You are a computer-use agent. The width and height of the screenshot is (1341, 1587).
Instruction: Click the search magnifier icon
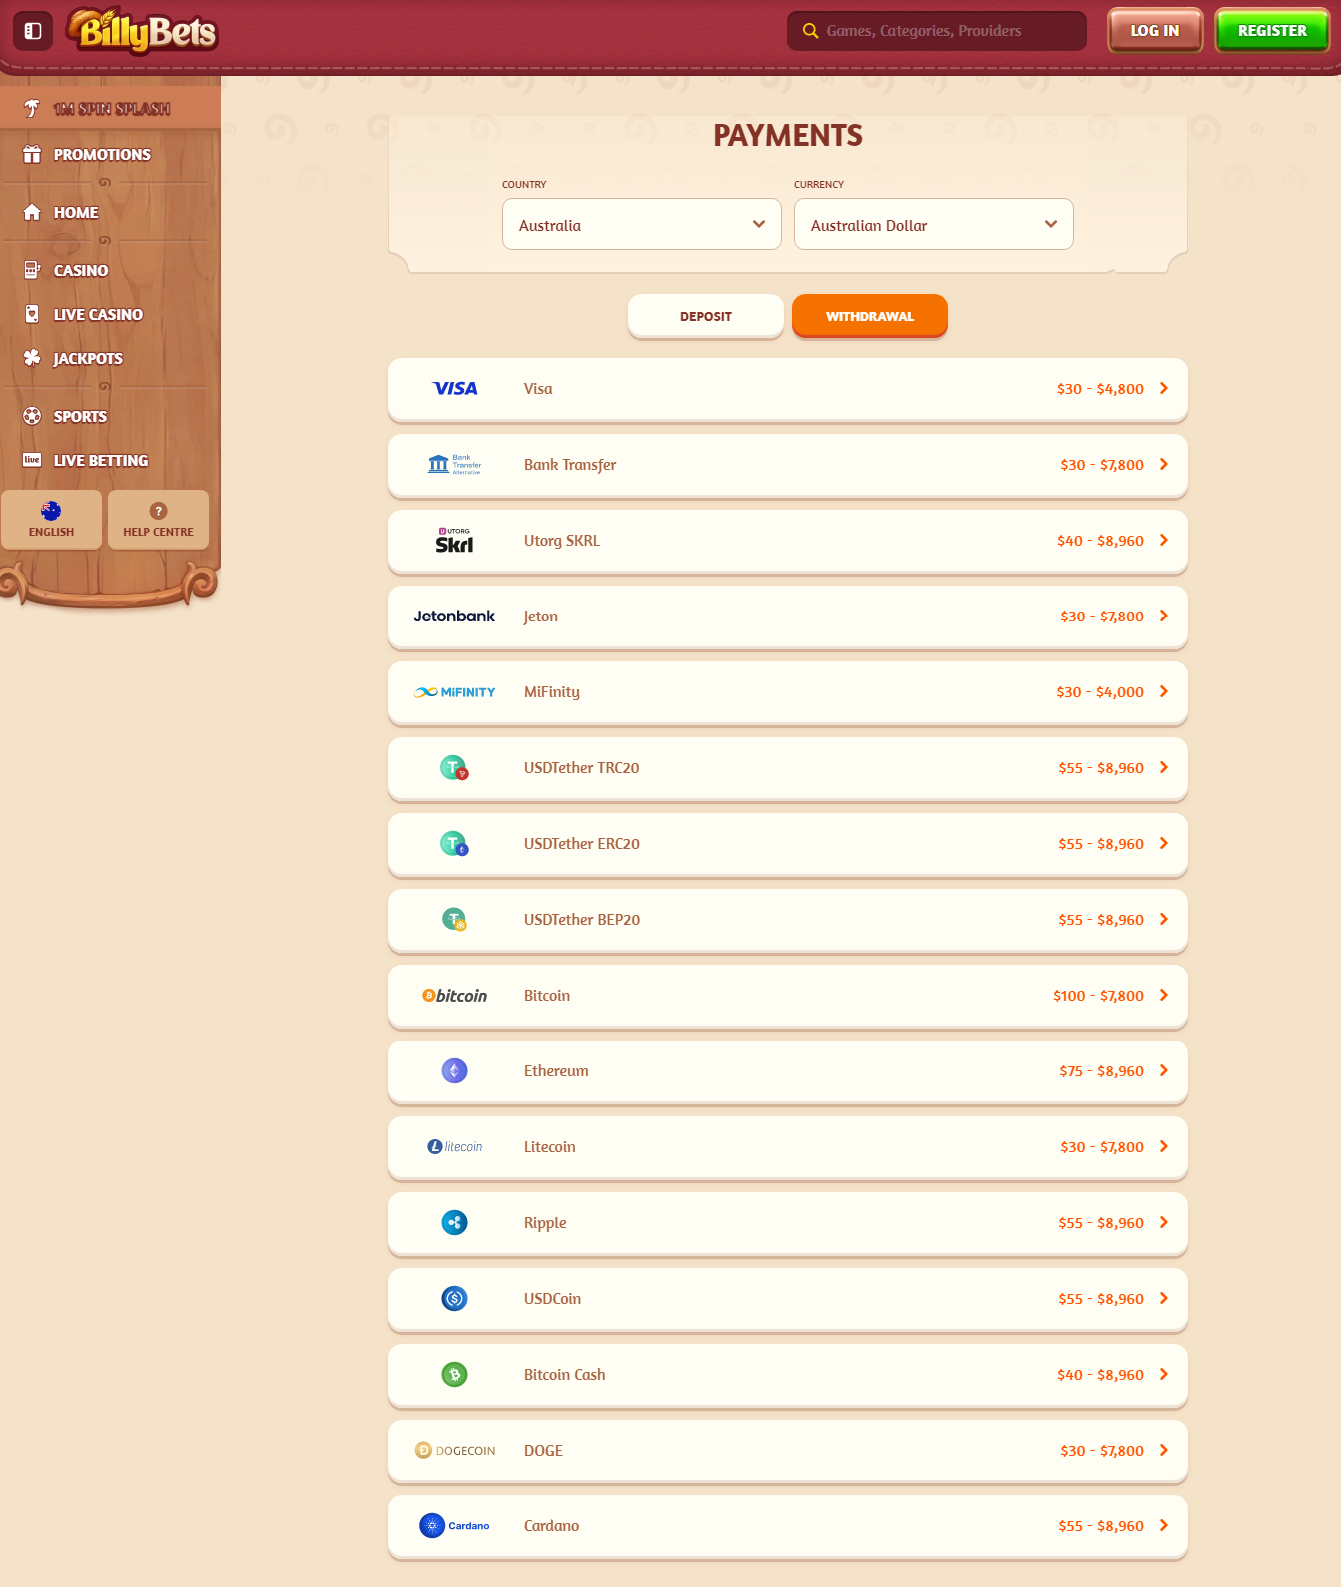click(811, 31)
